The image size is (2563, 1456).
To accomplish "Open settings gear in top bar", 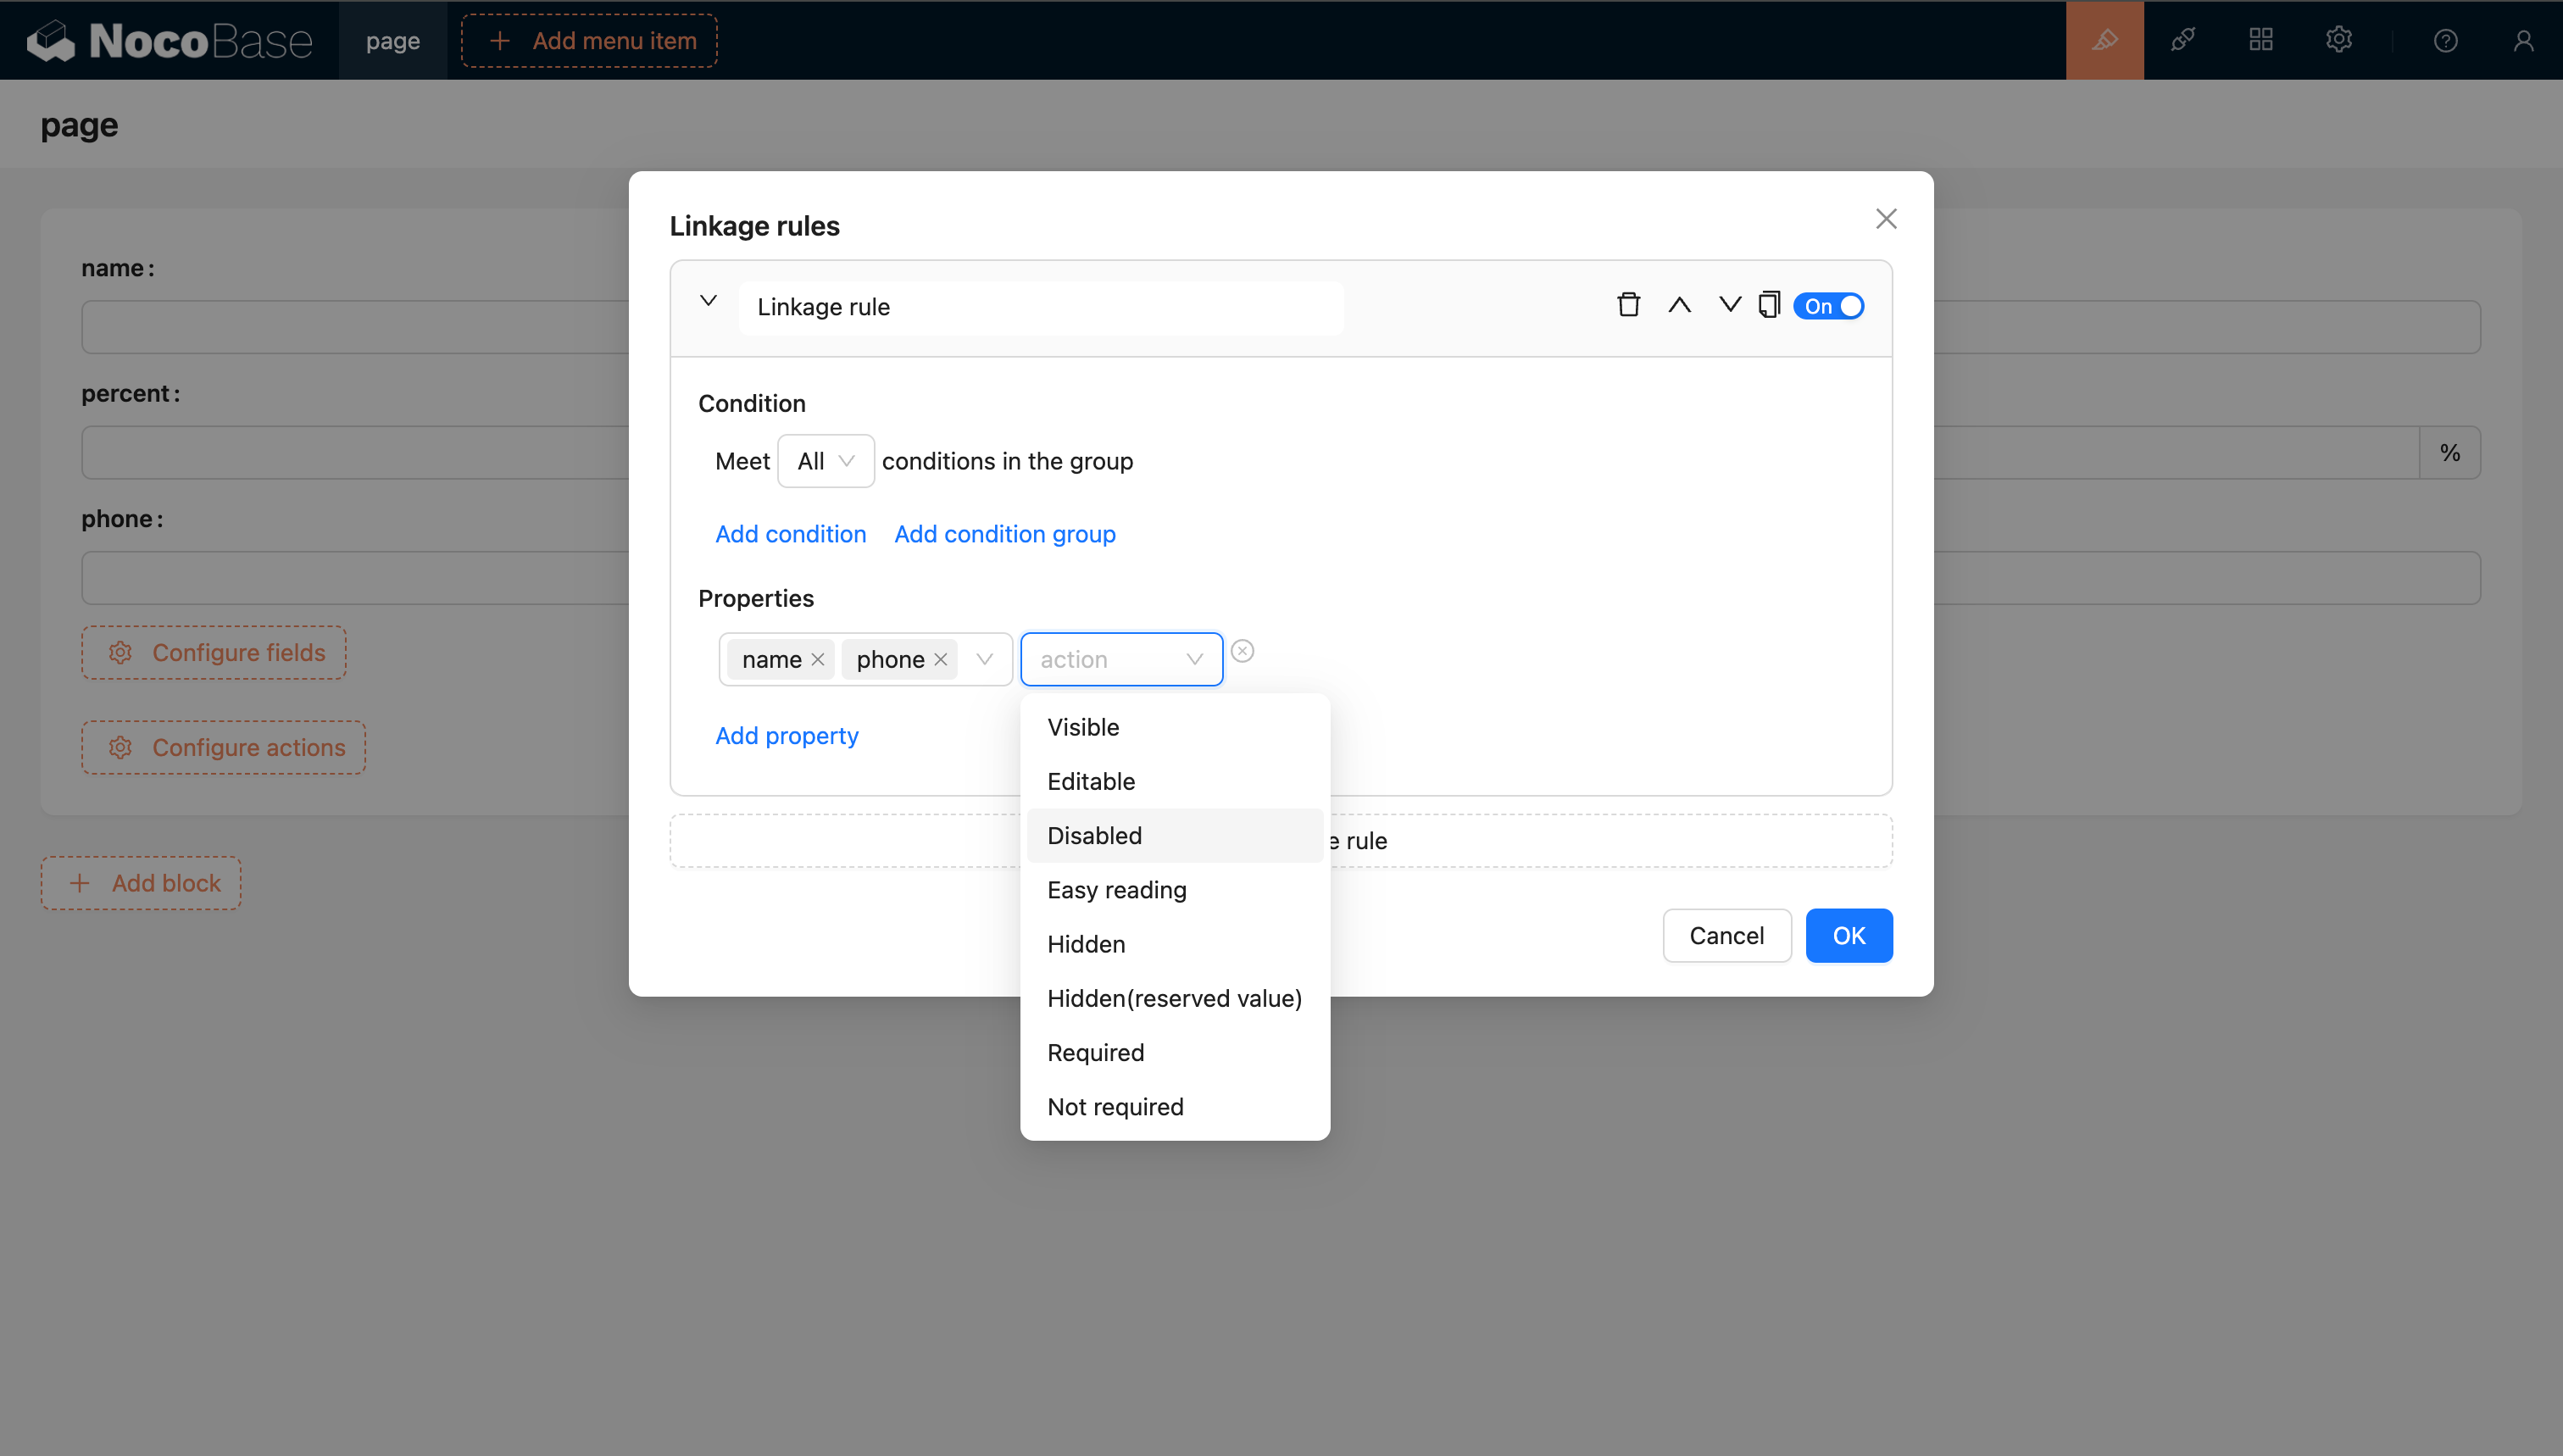I will tap(2339, 40).
